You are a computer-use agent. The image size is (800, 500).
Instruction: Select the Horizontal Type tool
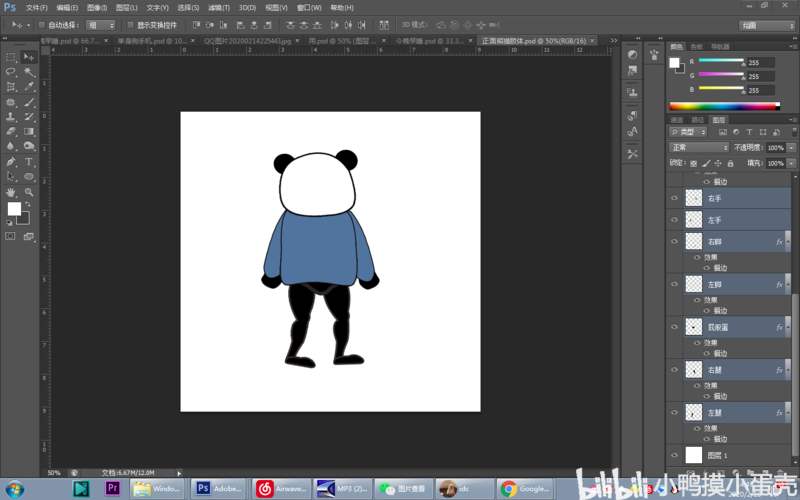pos(29,162)
